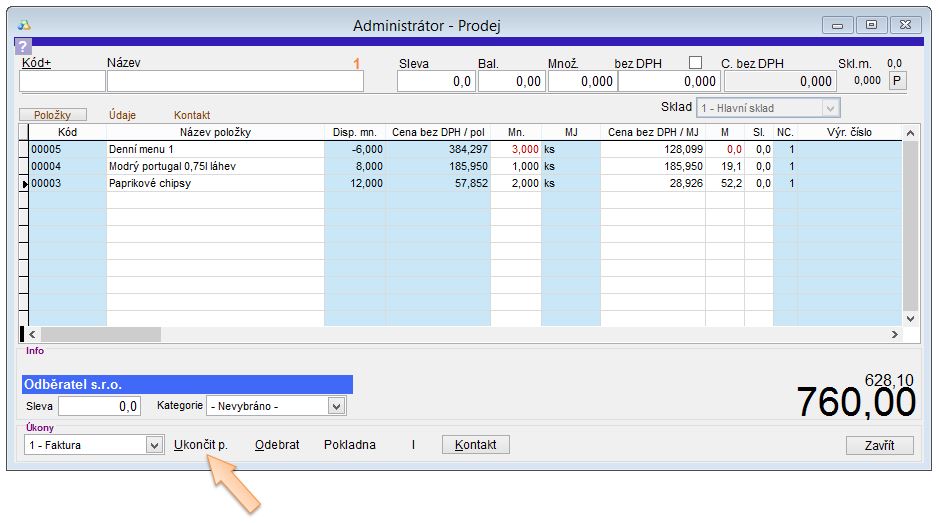
Task: Select the Položky tab
Action: (53, 115)
